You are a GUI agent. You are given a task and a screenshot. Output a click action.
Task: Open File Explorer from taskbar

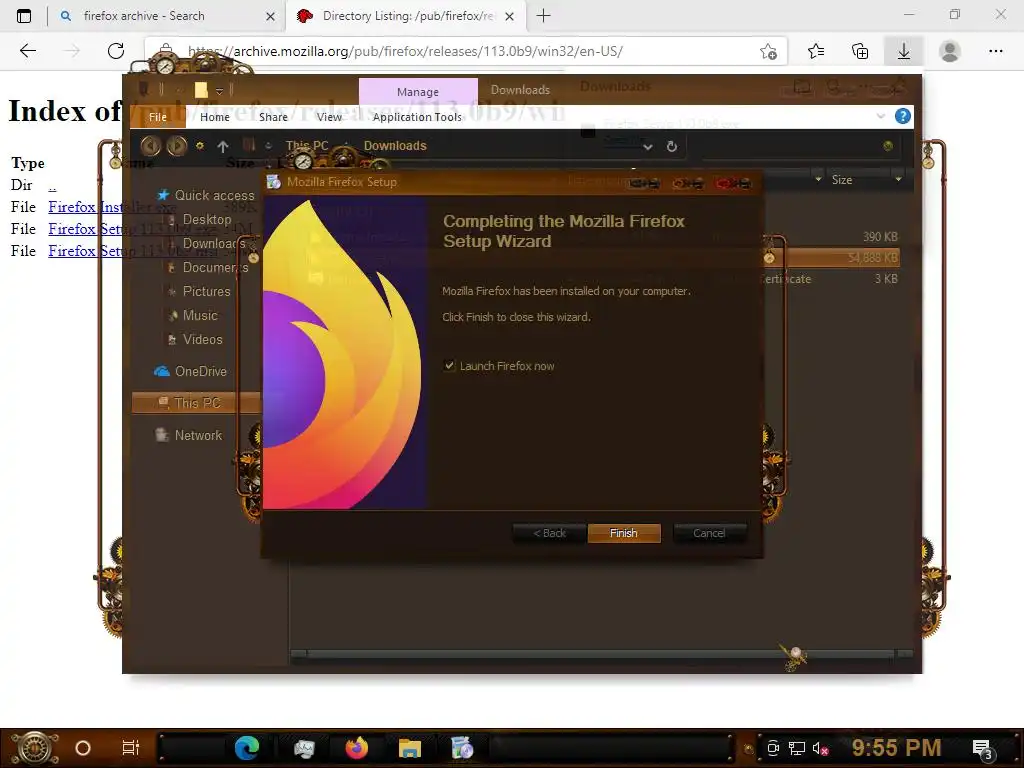coord(409,748)
